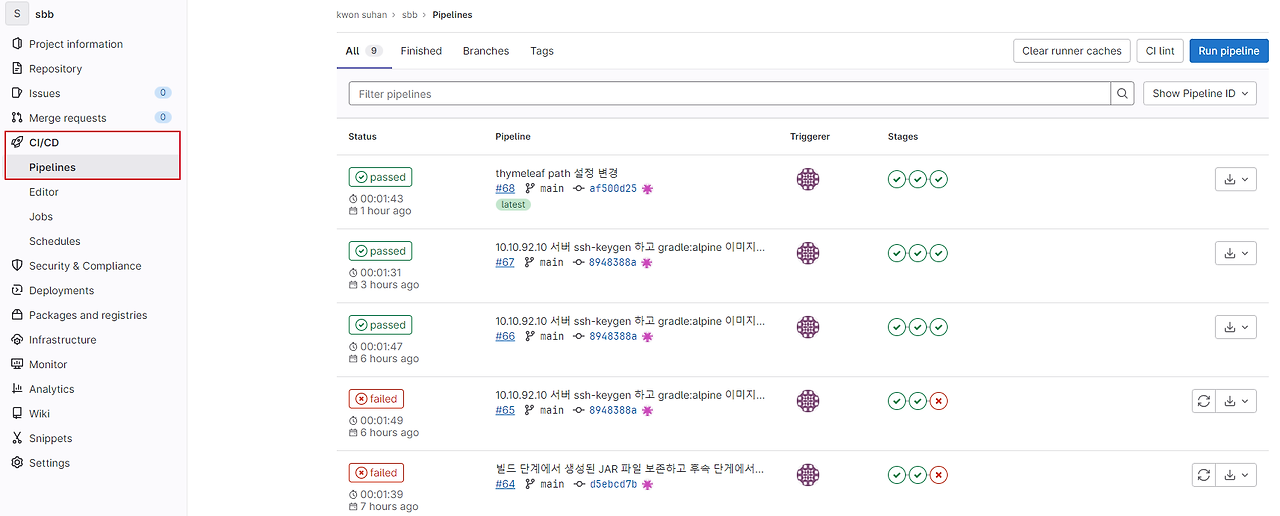
Task: Click the search magnifier icon button
Action: pos(1123,93)
